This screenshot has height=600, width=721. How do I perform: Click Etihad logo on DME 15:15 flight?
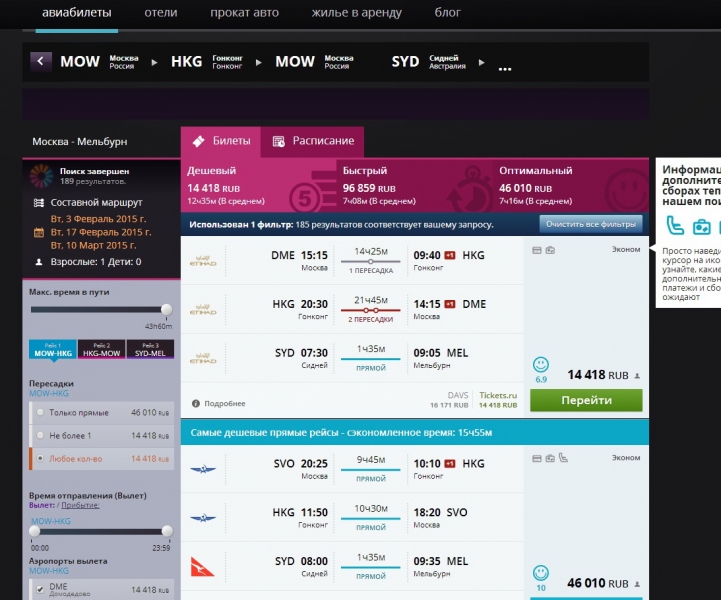(x=203, y=261)
